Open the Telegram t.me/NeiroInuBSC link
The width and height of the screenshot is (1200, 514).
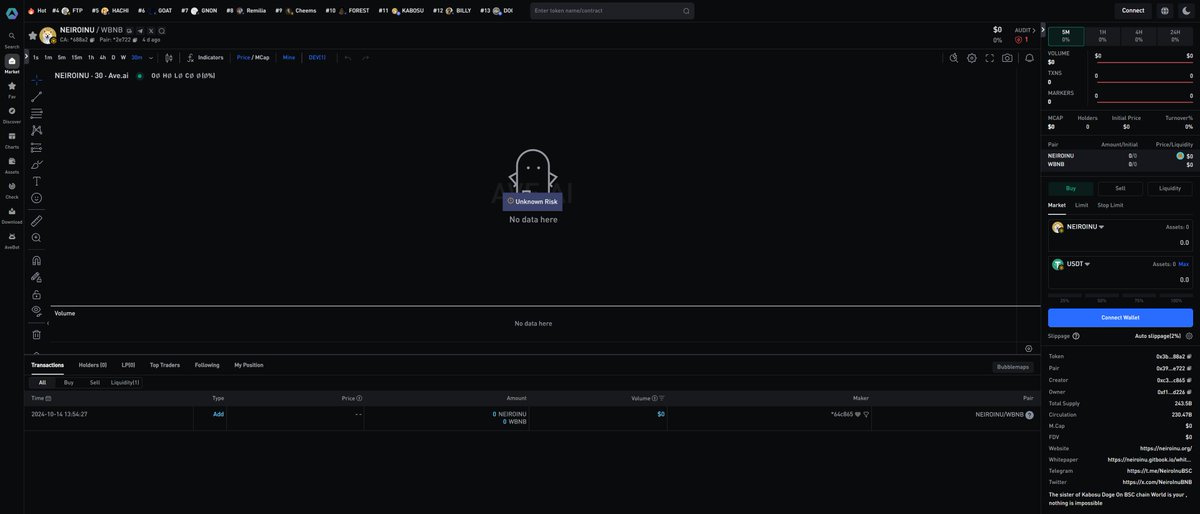pyautogui.click(x=1160, y=470)
